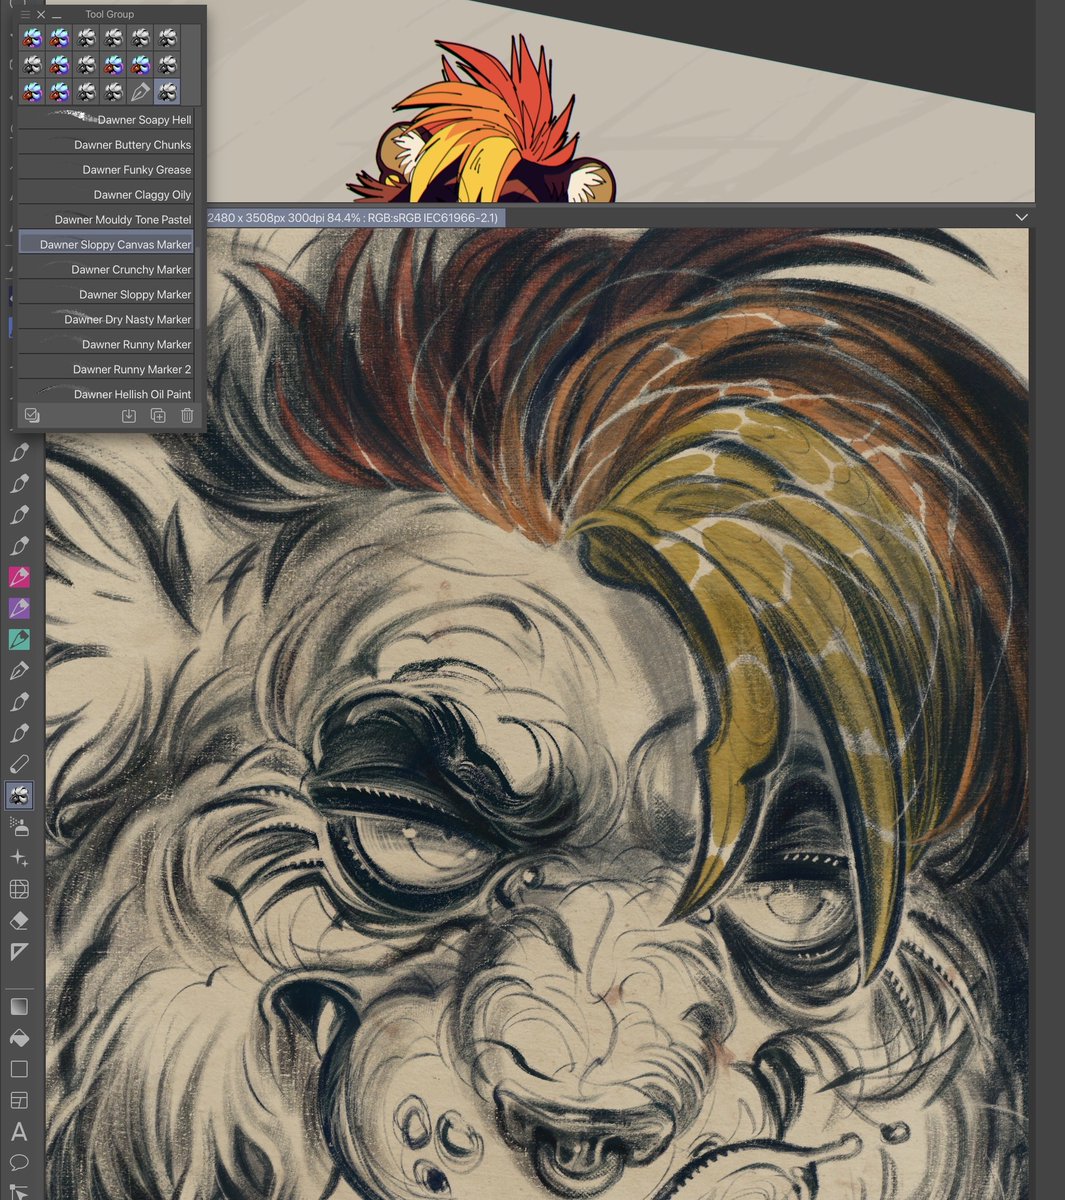The width and height of the screenshot is (1065, 1200).
Task: Minimize the Tool Group panel
Action: [x=56, y=17]
